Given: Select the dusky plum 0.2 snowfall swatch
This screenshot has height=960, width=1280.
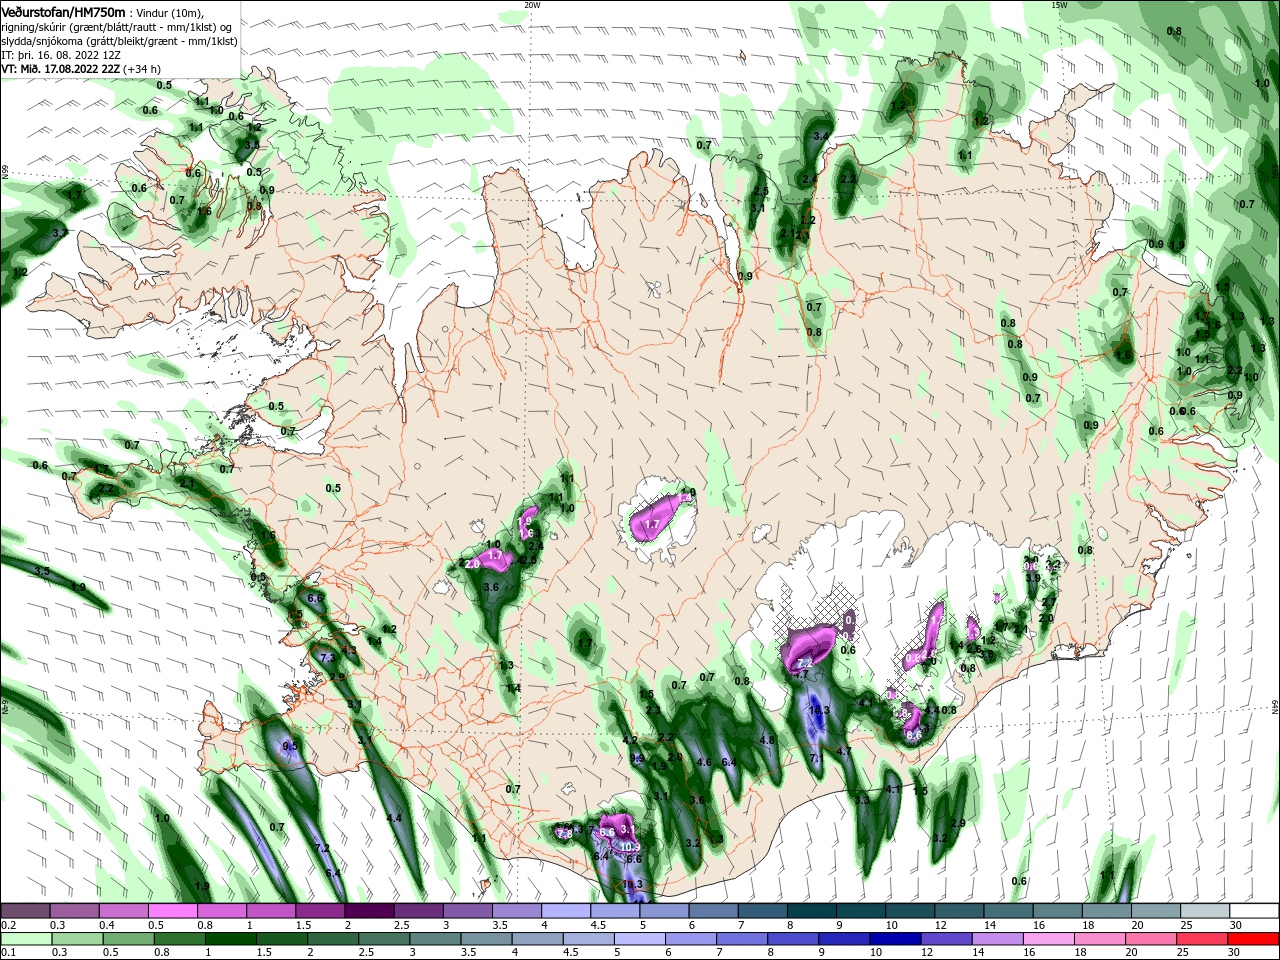Looking at the screenshot, I should [26, 911].
